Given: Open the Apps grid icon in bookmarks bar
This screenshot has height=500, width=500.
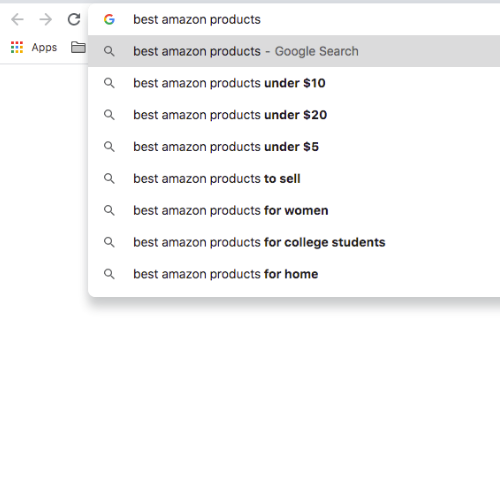Looking at the screenshot, I should (17, 47).
